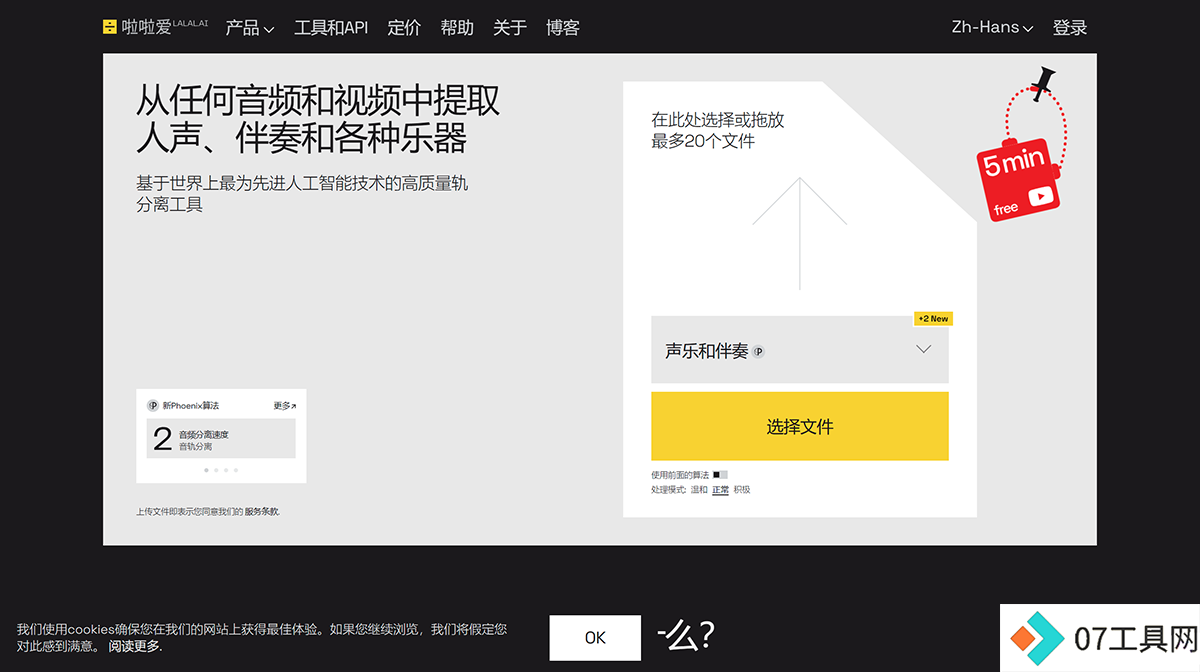Image resolution: width=1200 pixels, height=672 pixels.
Task: Click the +2 New badge
Action: (933, 319)
